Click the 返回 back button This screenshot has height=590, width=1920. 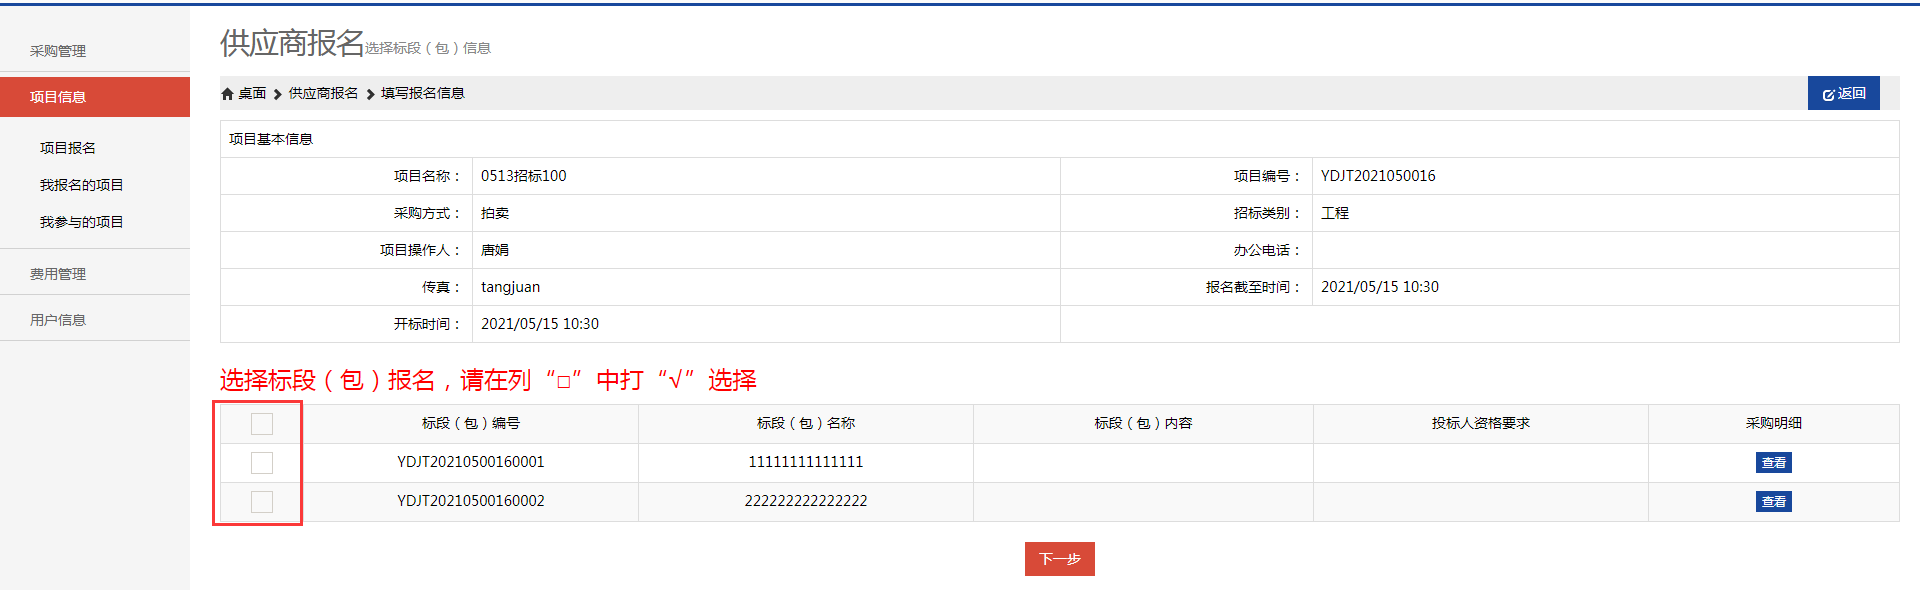tap(1843, 93)
